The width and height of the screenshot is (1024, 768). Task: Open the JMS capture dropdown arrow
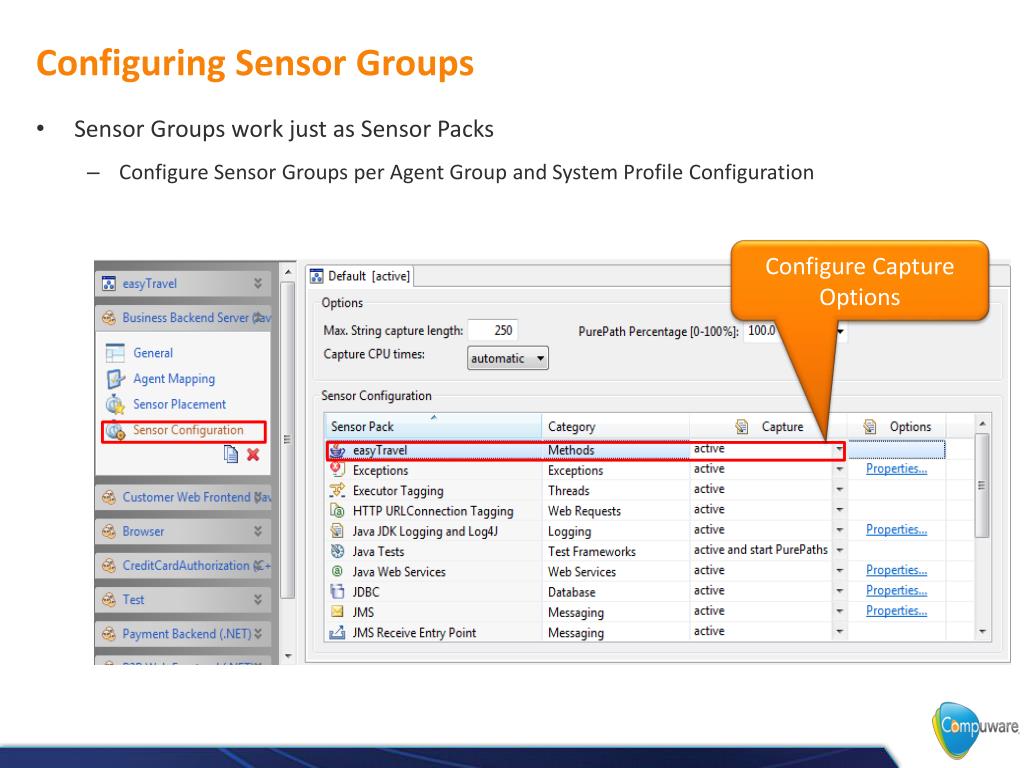coord(840,611)
